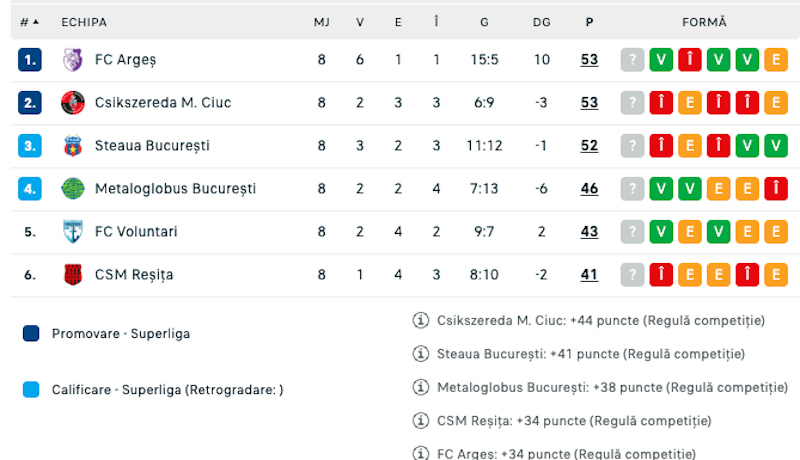Click the FC Argeș team crest icon
The width and height of the screenshot is (800, 460).
(x=72, y=59)
